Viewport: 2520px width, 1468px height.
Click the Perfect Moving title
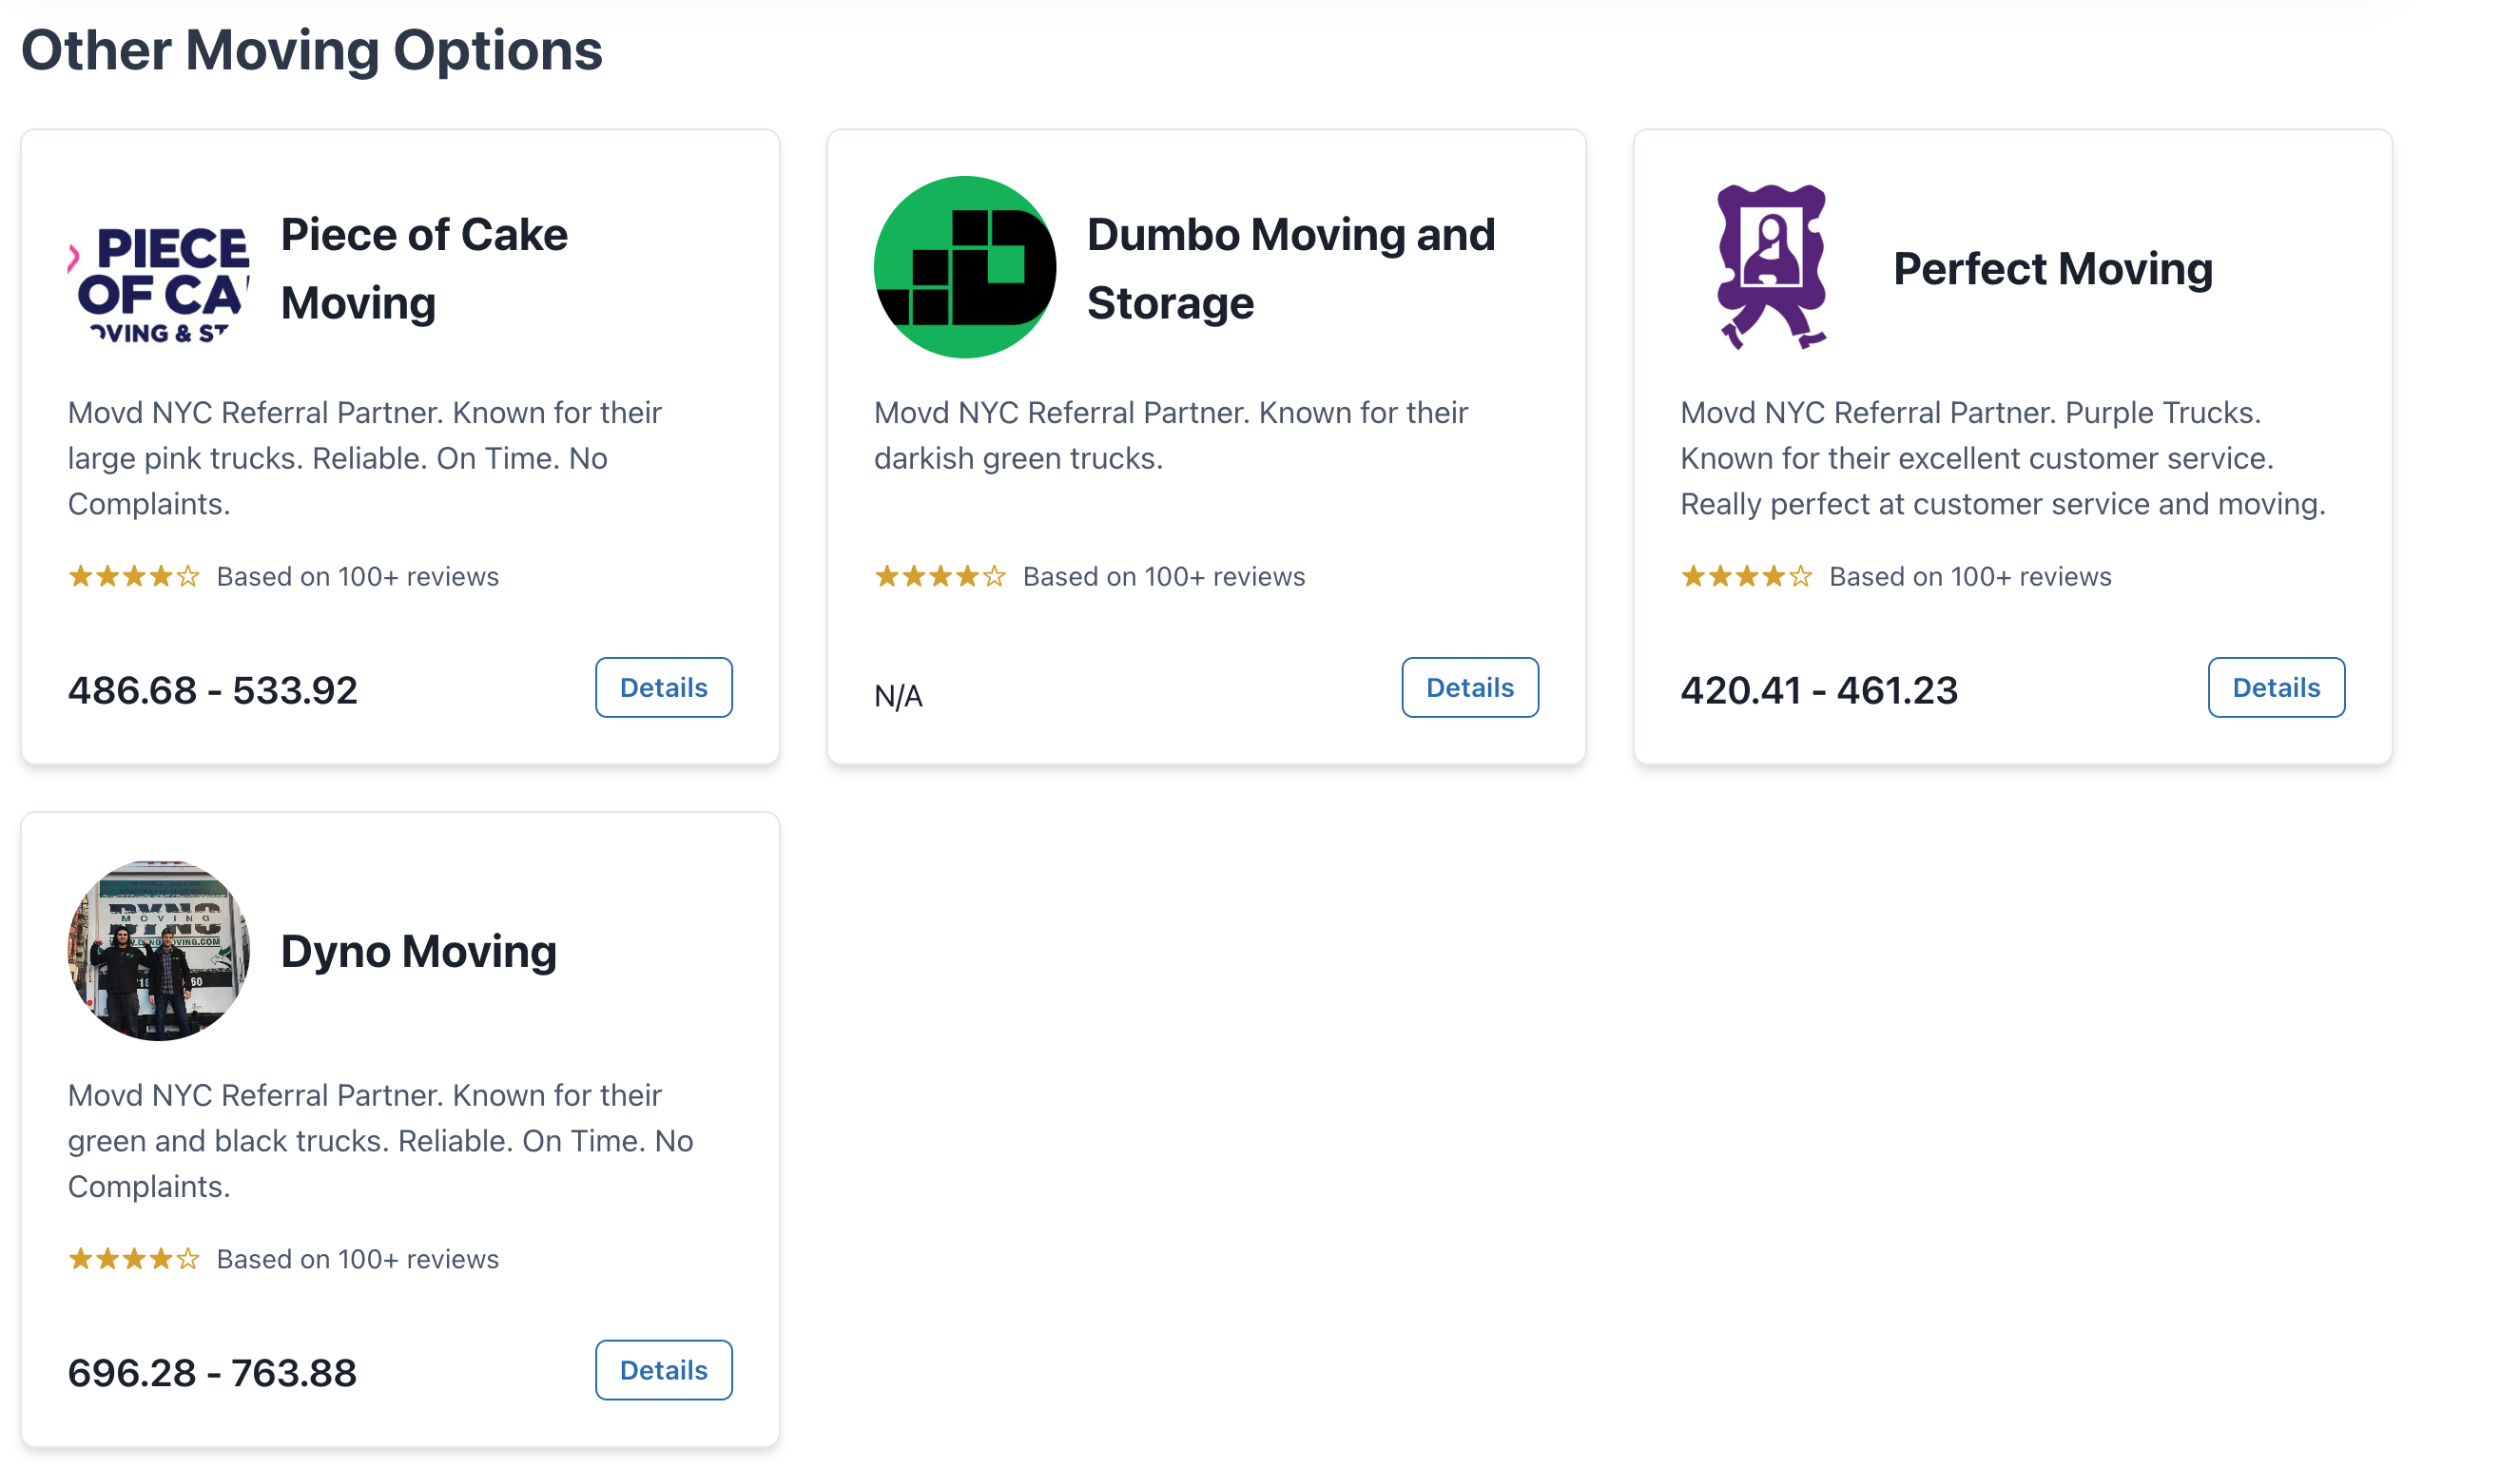tap(2052, 268)
